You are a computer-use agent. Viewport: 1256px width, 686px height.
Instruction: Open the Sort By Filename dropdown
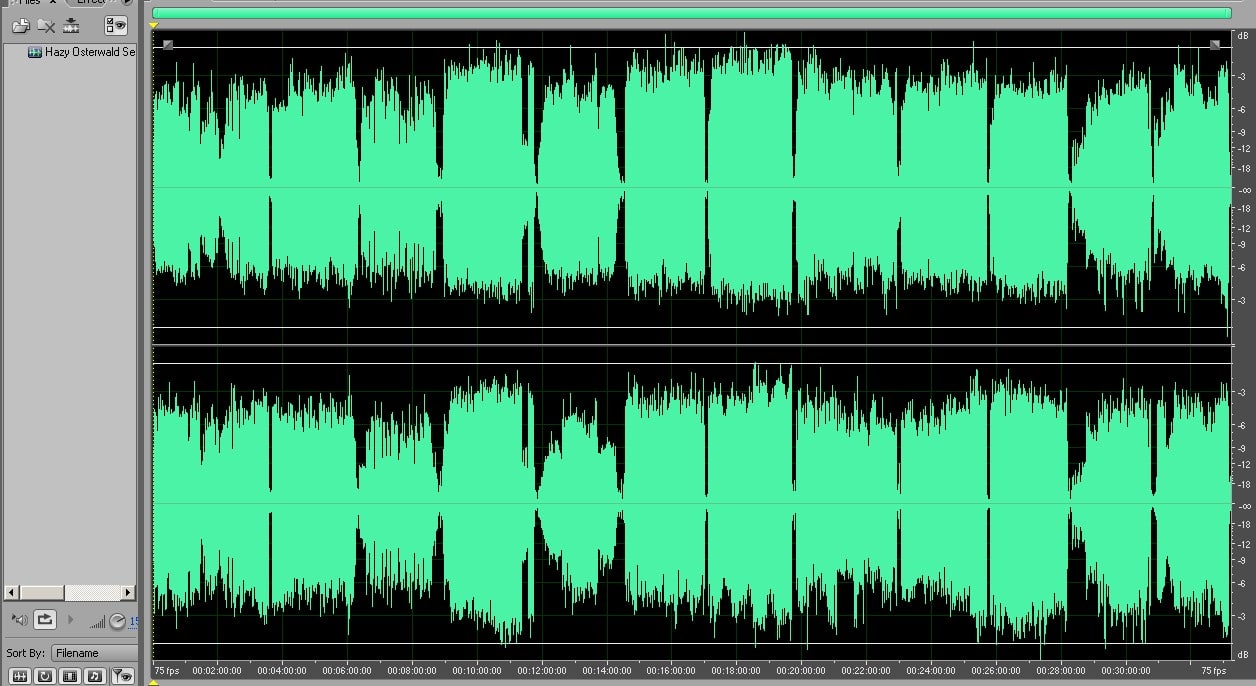pos(93,653)
